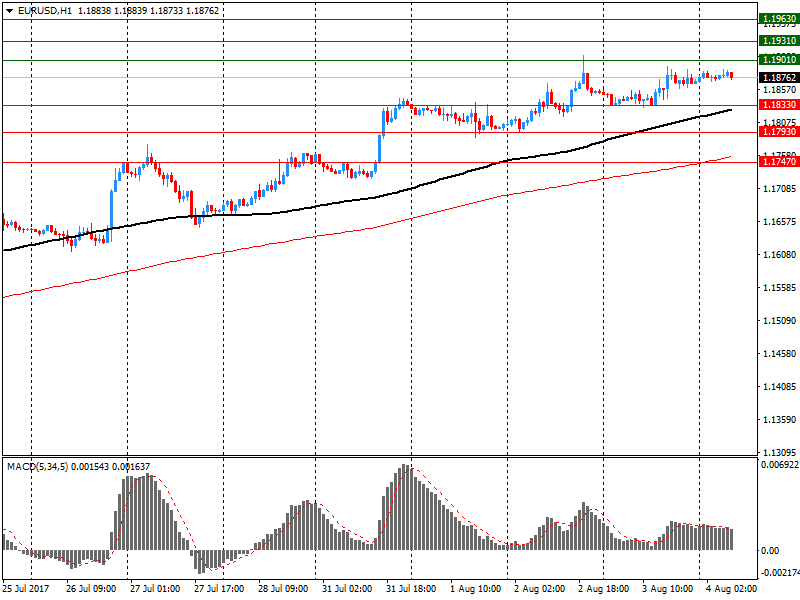This screenshot has width=800, height=600.
Task: Click the 1.18570 price scale value
Action: coord(779,90)
